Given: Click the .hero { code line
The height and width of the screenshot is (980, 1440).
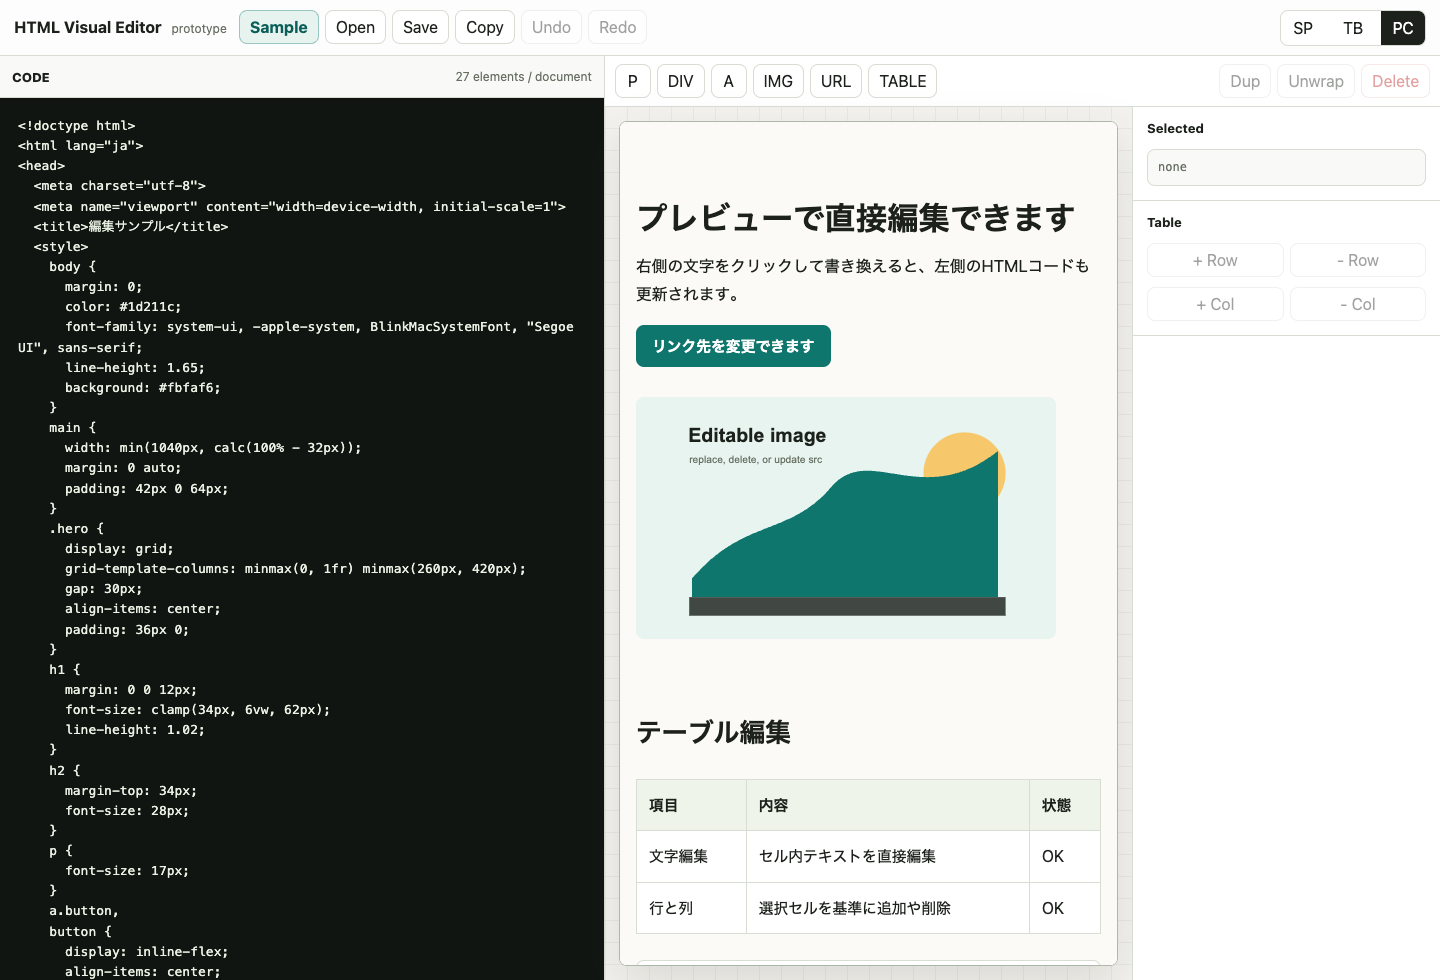Looking at the screenshot, I should click(x=76, y=529).
